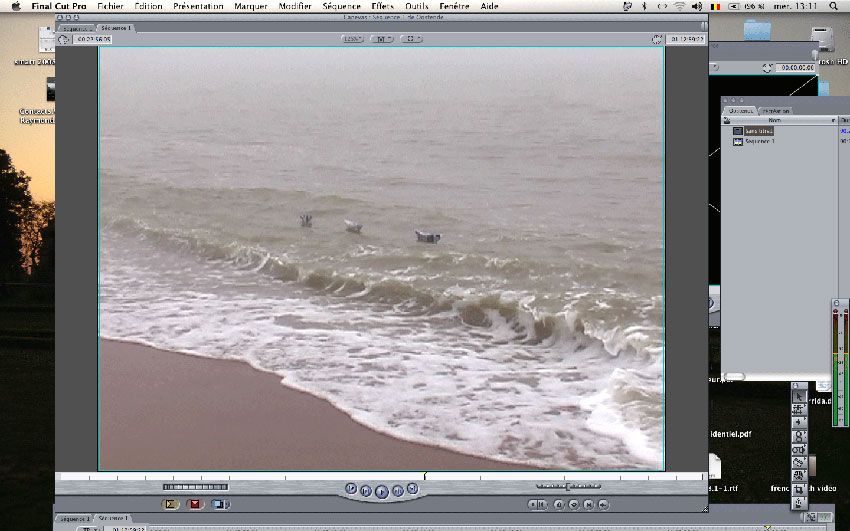Select the Edit Selection tool in the tool palette
Viewport: 850px width, 531px height.
799,410
